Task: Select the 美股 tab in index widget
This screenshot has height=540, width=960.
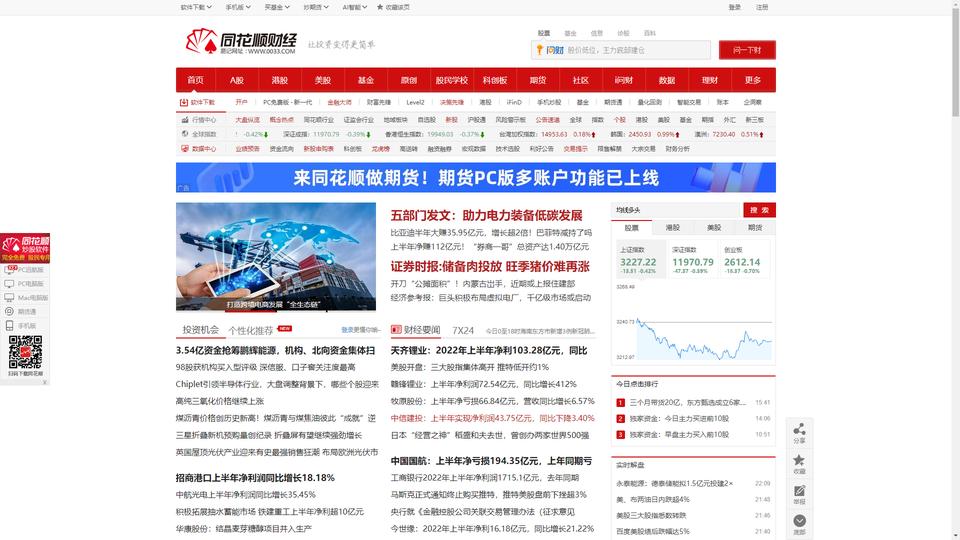Action: (x=714, y=228)
